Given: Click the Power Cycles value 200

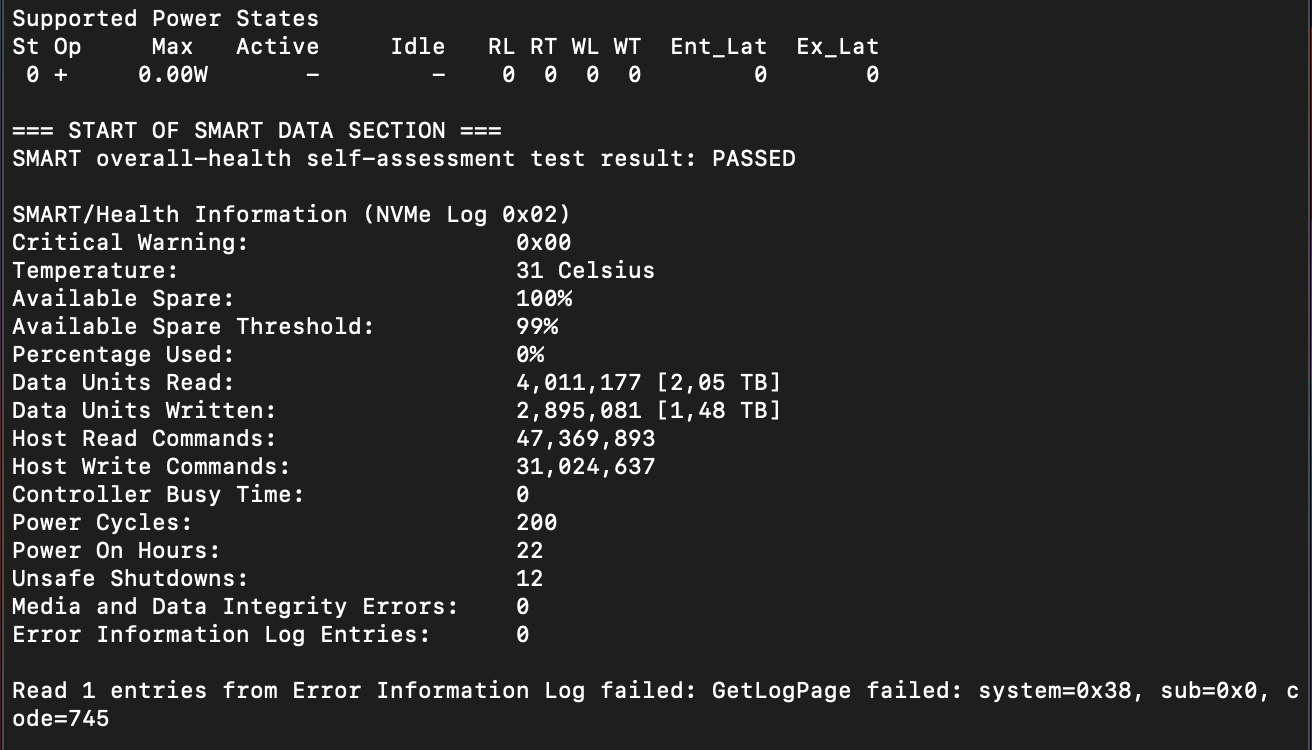Looking at the screenshot, I should (537, 523).
